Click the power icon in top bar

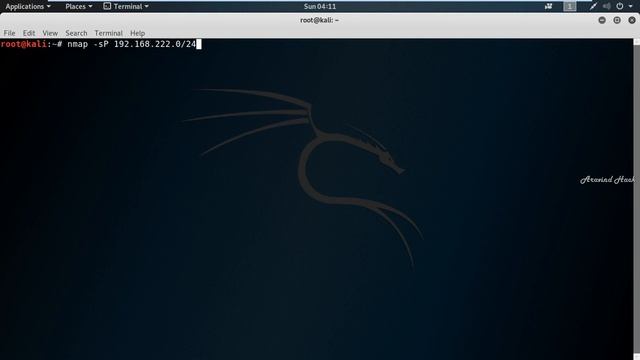pyautogui.click(x=620, y=6)
